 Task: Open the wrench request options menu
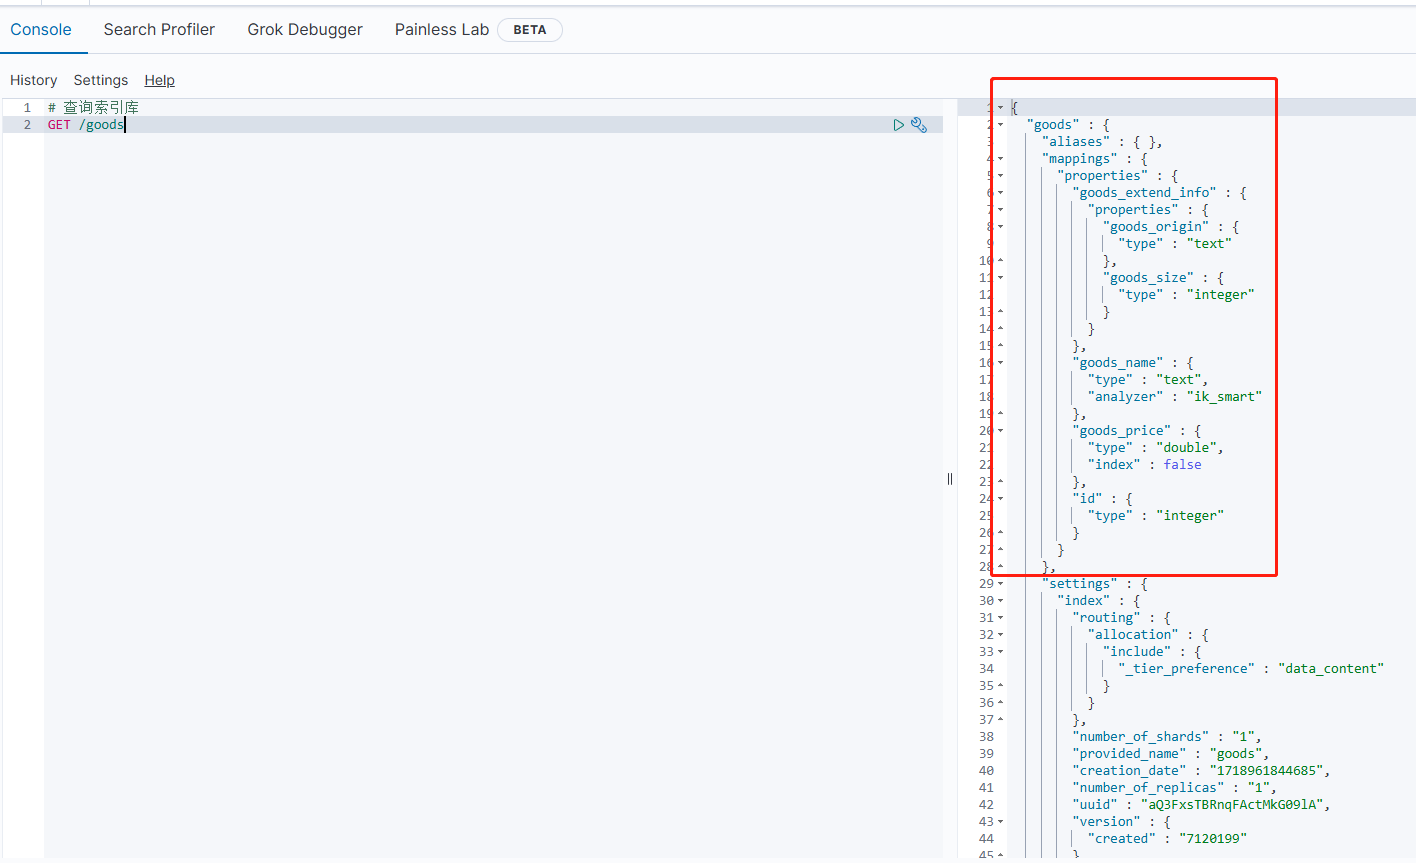coord(919,125)
